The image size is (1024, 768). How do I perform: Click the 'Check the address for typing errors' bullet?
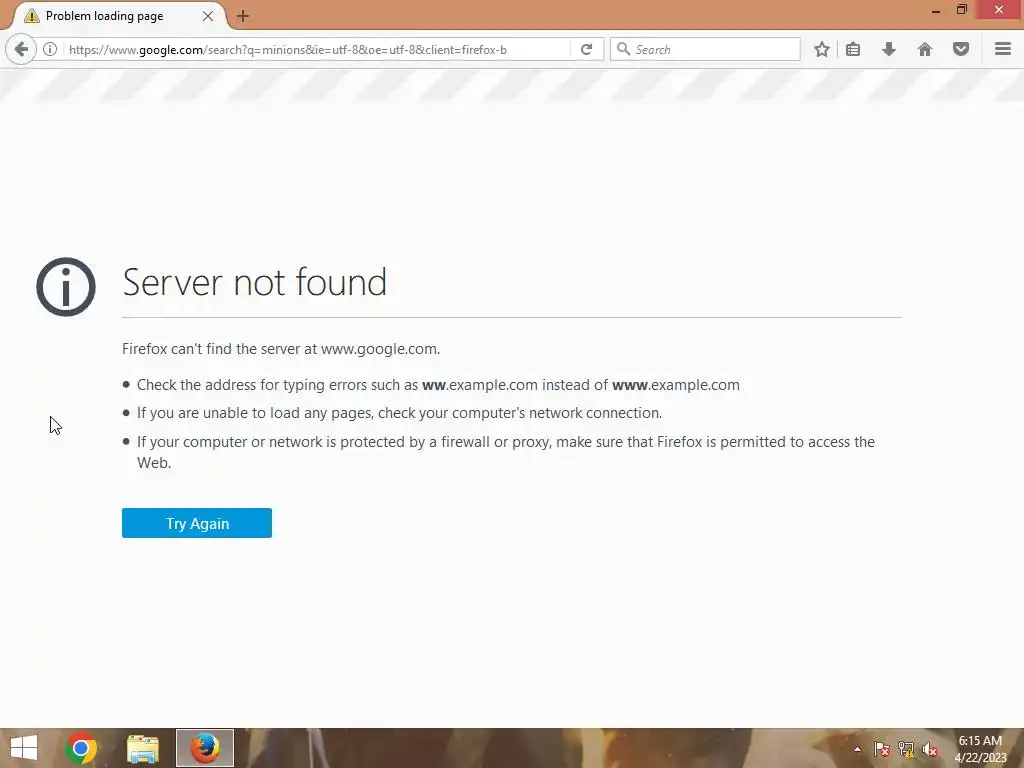pyautogui.click(x=438, y=385)
